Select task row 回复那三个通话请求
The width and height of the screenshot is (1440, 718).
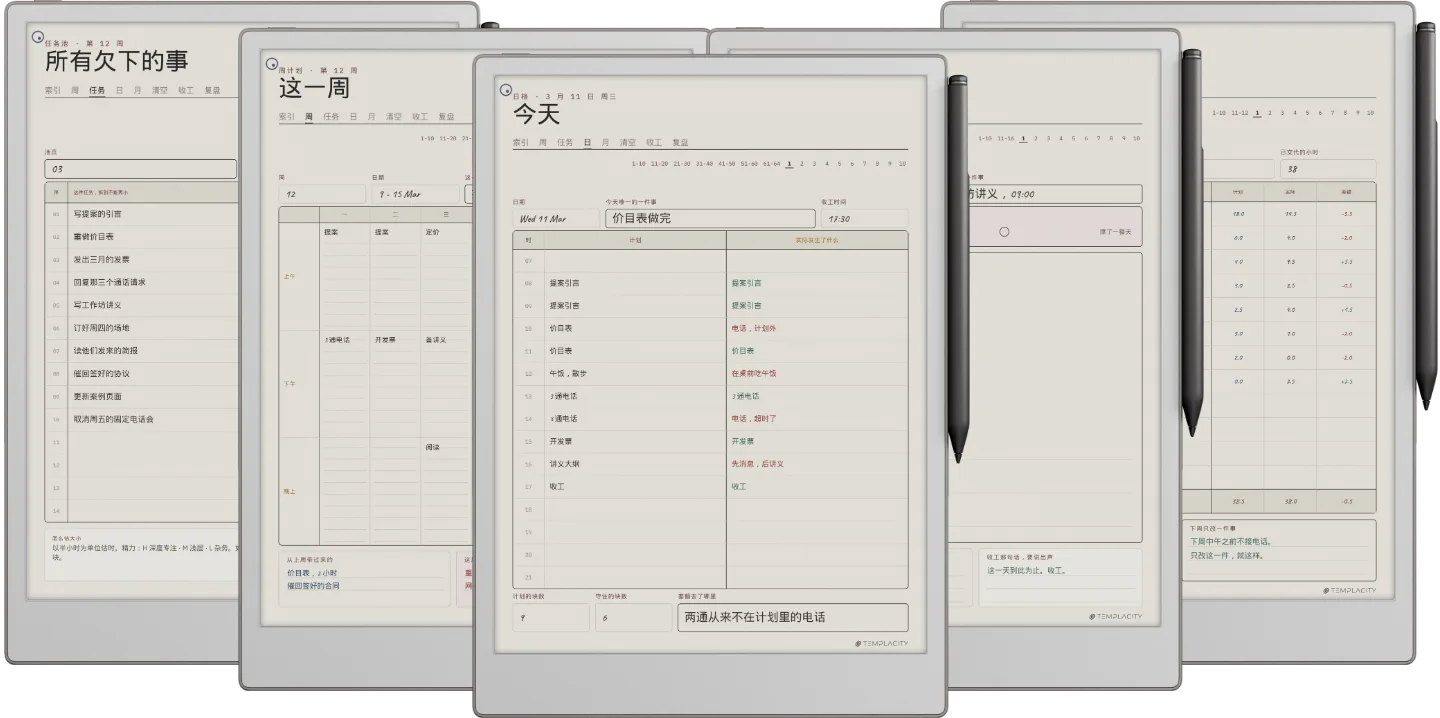point(141,283)
